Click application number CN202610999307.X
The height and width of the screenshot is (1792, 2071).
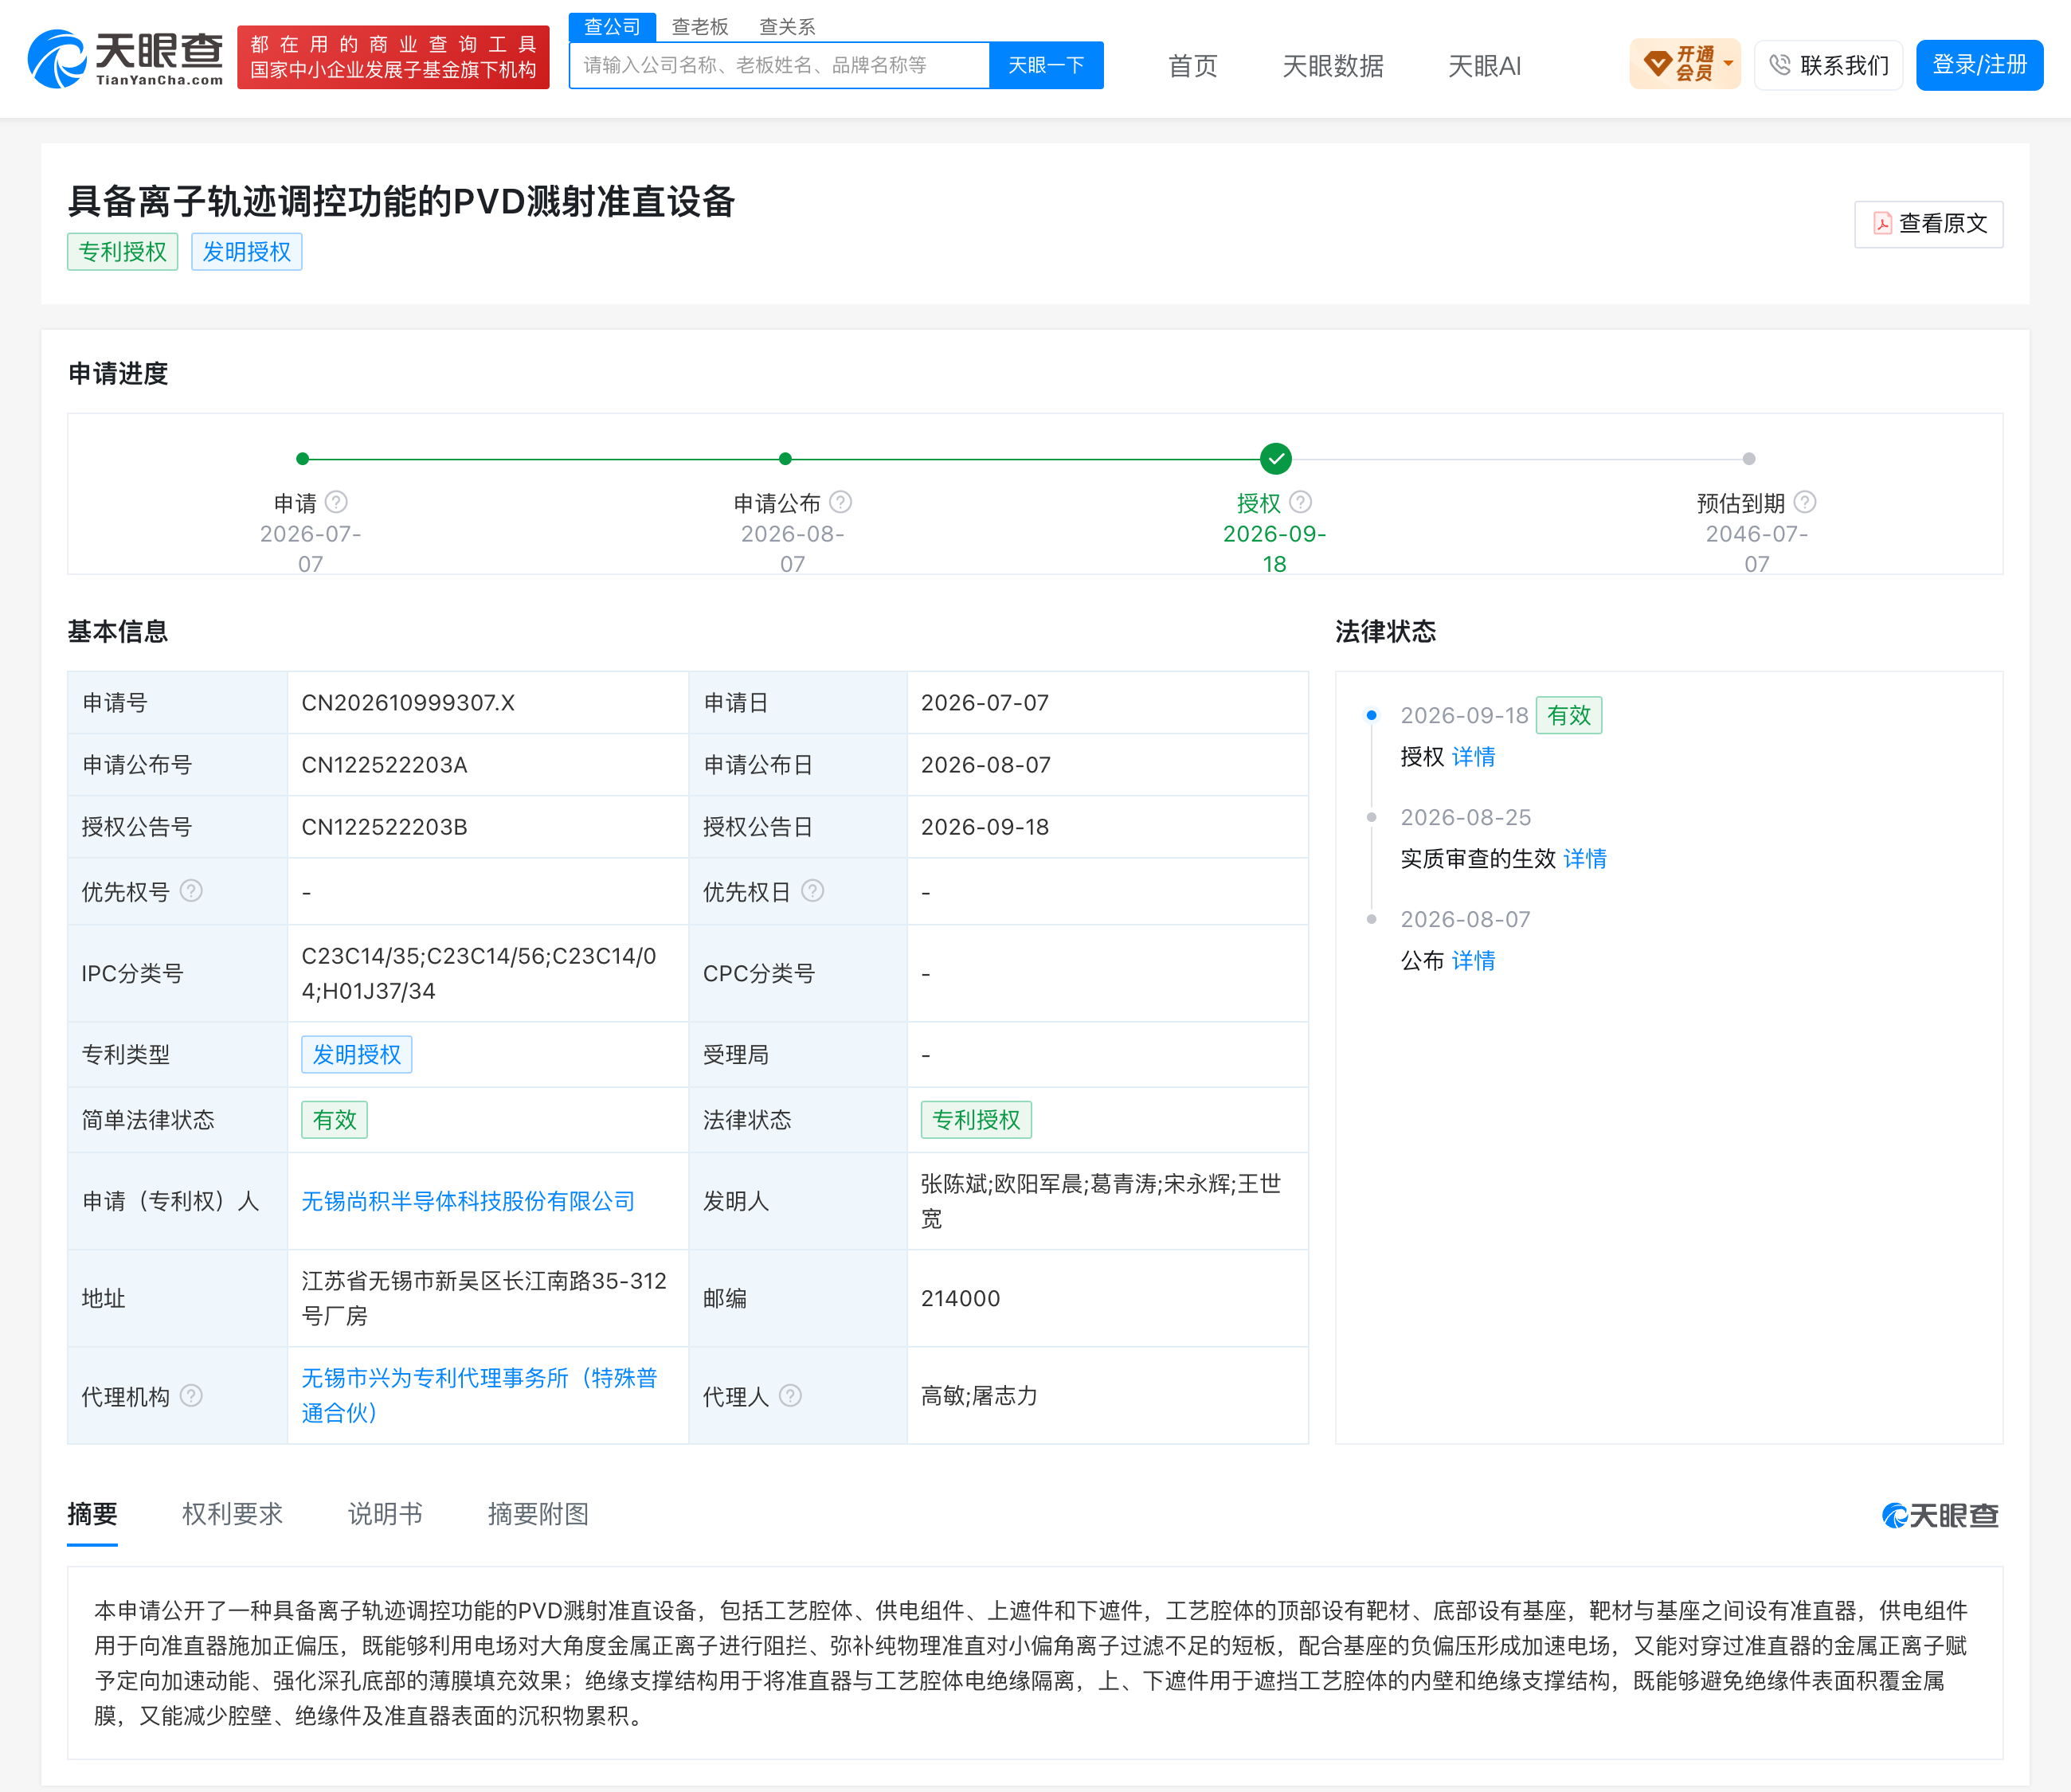(x=408, y=703)
